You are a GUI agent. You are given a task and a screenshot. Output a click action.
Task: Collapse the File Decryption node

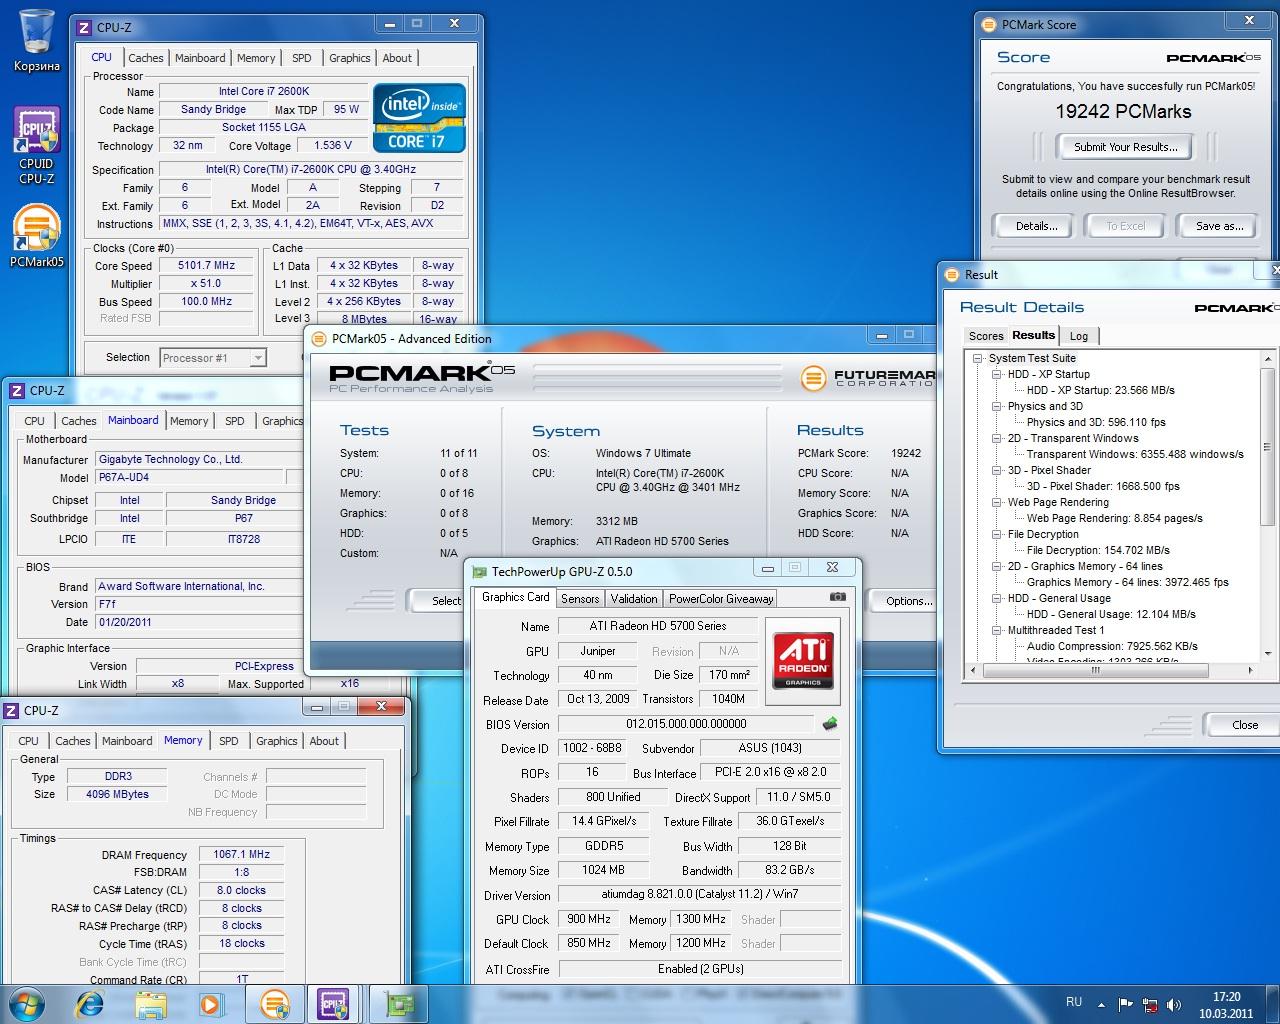coord(997,534)
